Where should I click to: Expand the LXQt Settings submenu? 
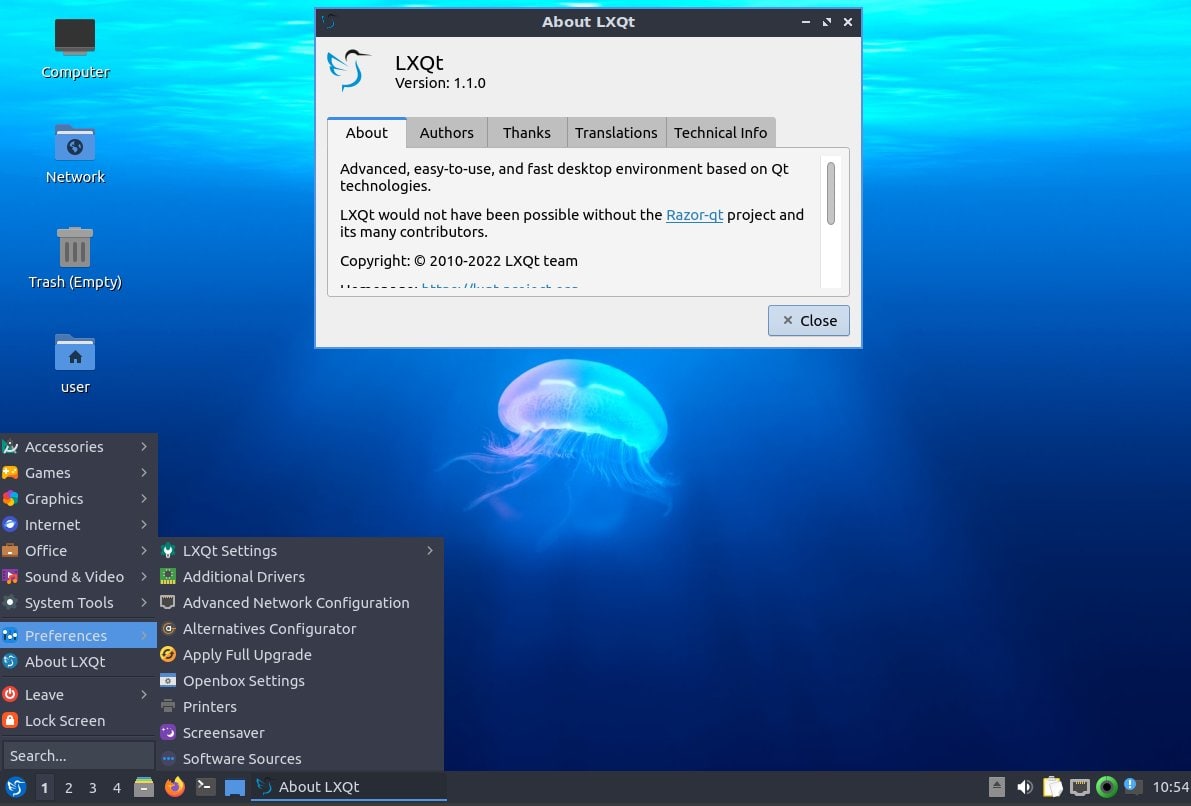click(x=300, y=551)
